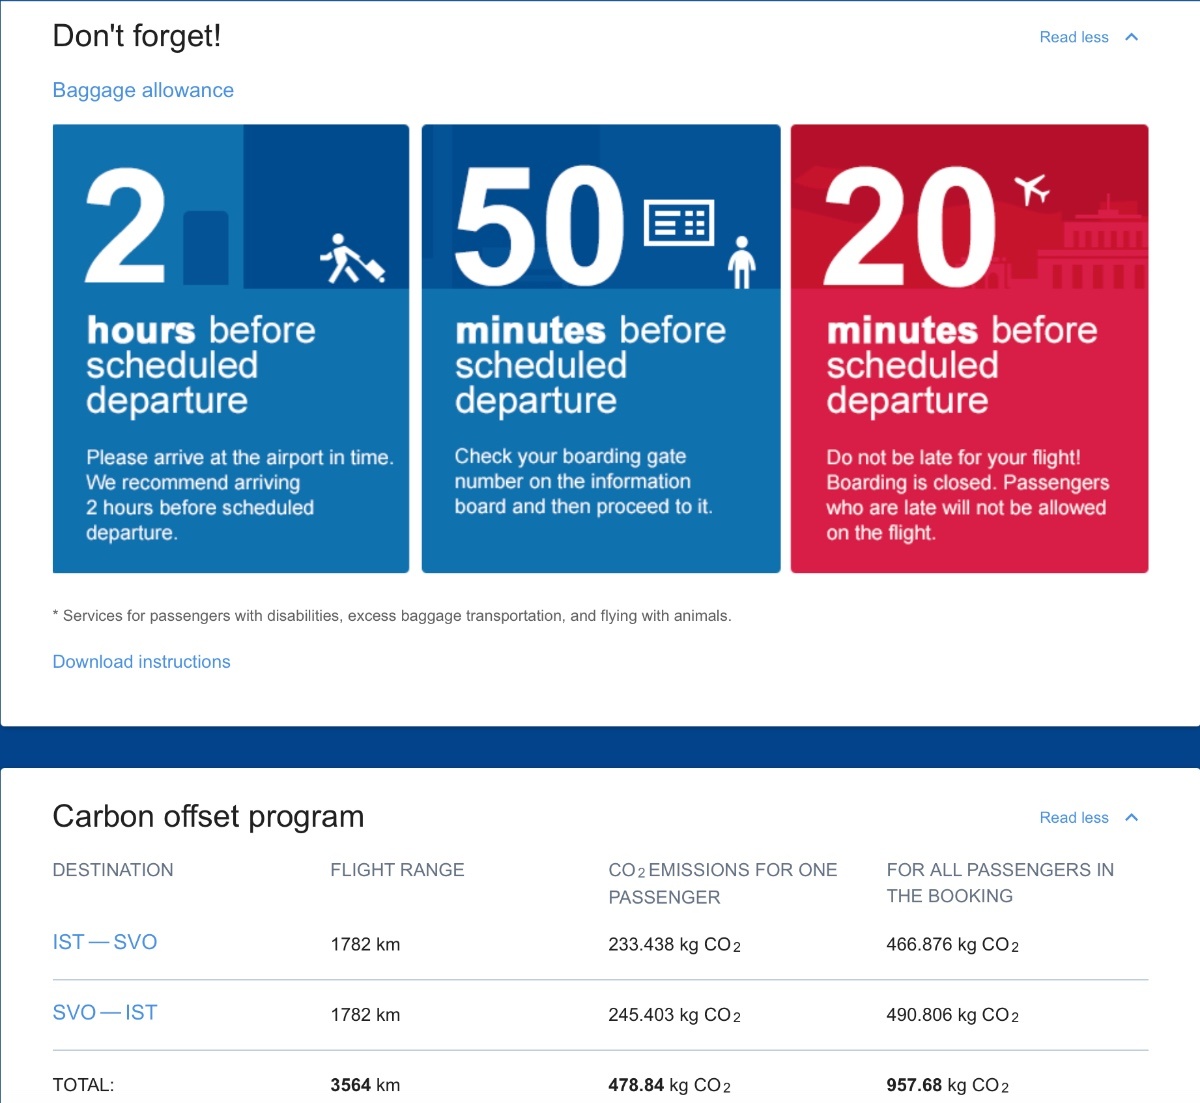Screen dimensions: 1200x1103
Task: Click the 466.876 kg CO2 value
Action: coord(952,945)
